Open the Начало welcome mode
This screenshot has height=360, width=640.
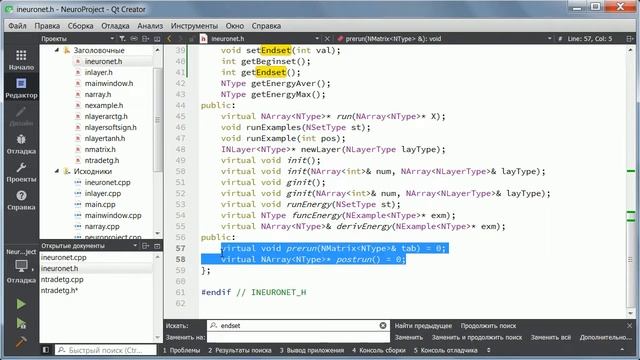click(21, 60)
